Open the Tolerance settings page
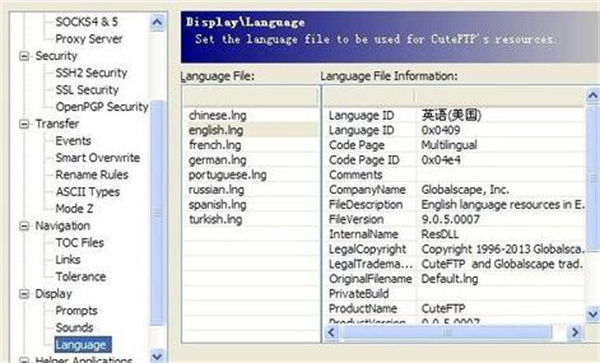600x363 pixels. [81, 277]
